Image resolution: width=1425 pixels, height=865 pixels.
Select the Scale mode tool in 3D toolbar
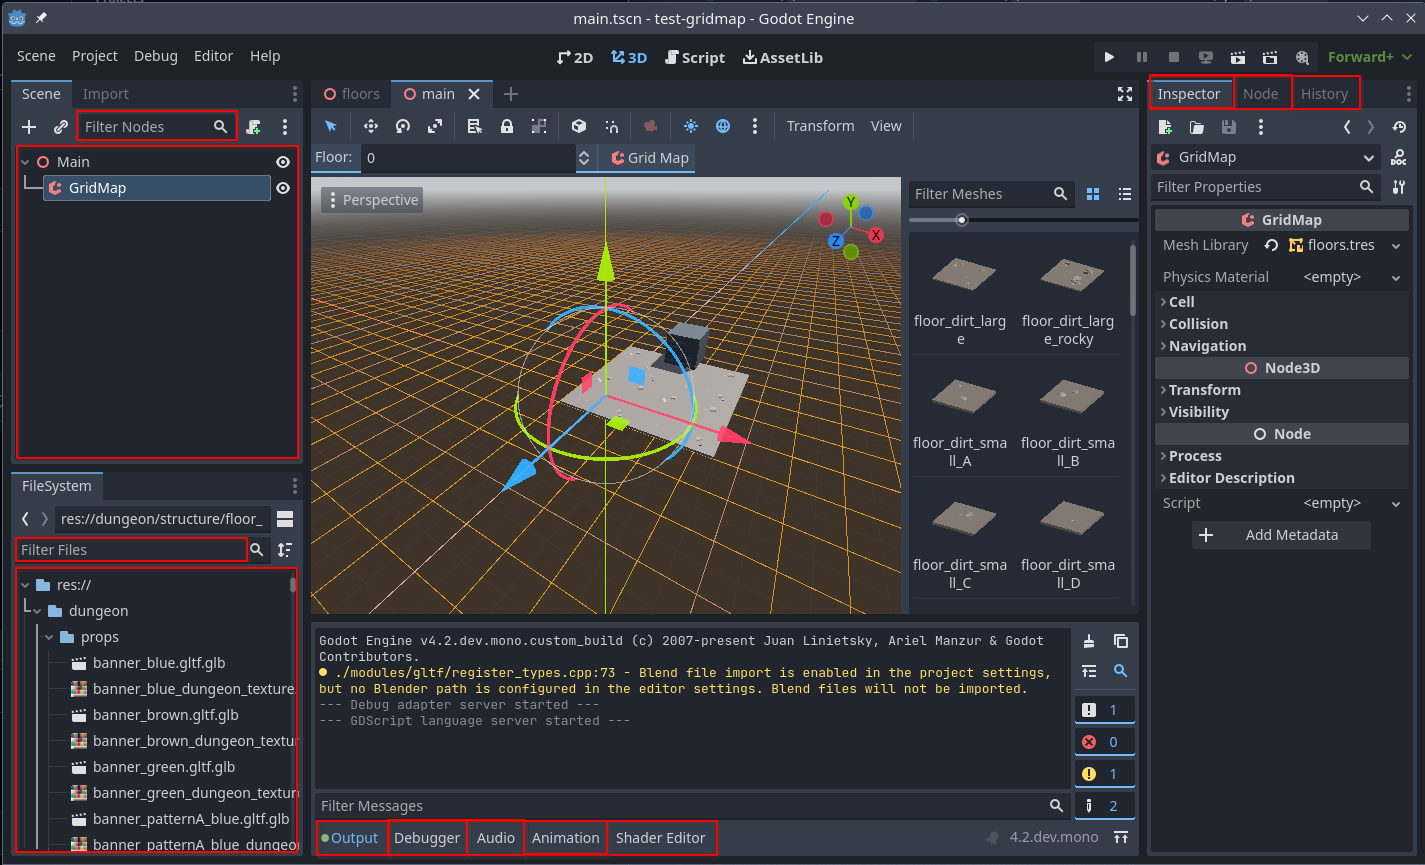tap(435, 126)
